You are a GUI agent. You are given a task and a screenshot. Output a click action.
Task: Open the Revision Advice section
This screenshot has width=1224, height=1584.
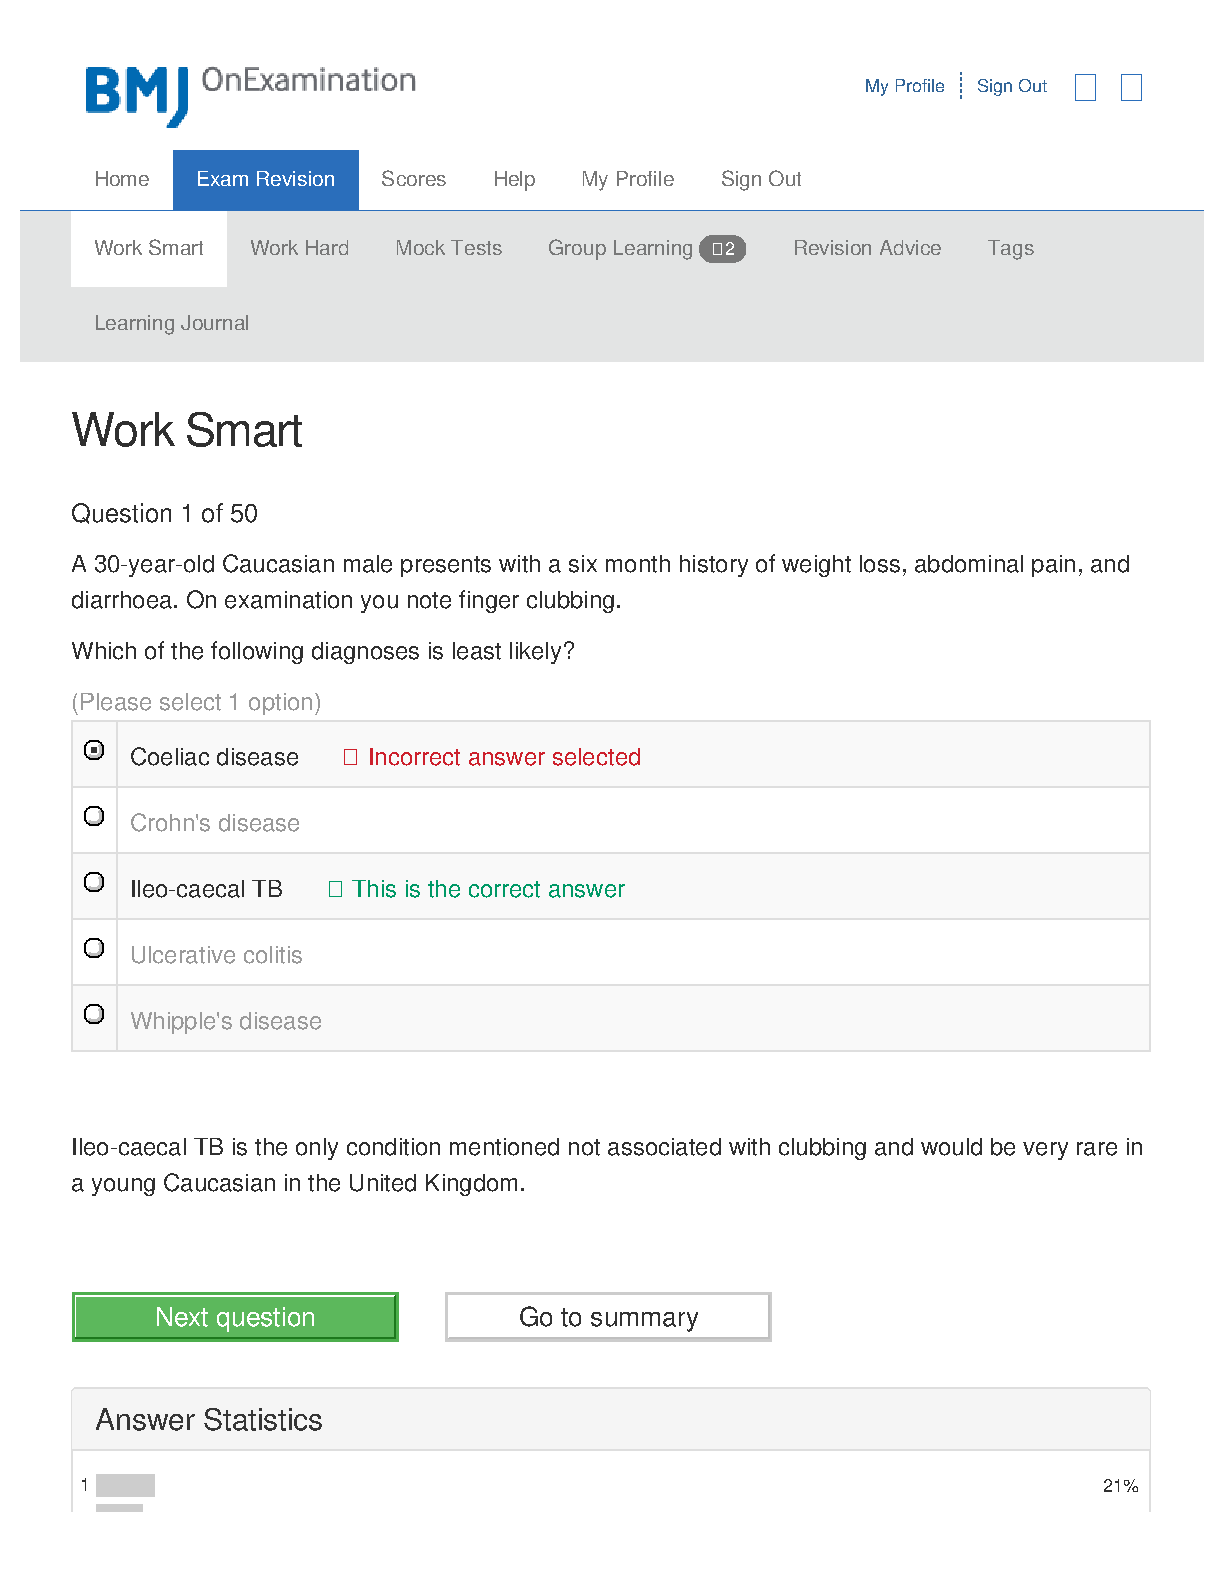tap(867, 249)
